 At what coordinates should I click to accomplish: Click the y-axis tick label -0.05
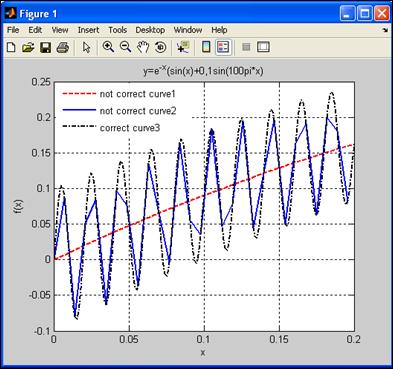40,295
